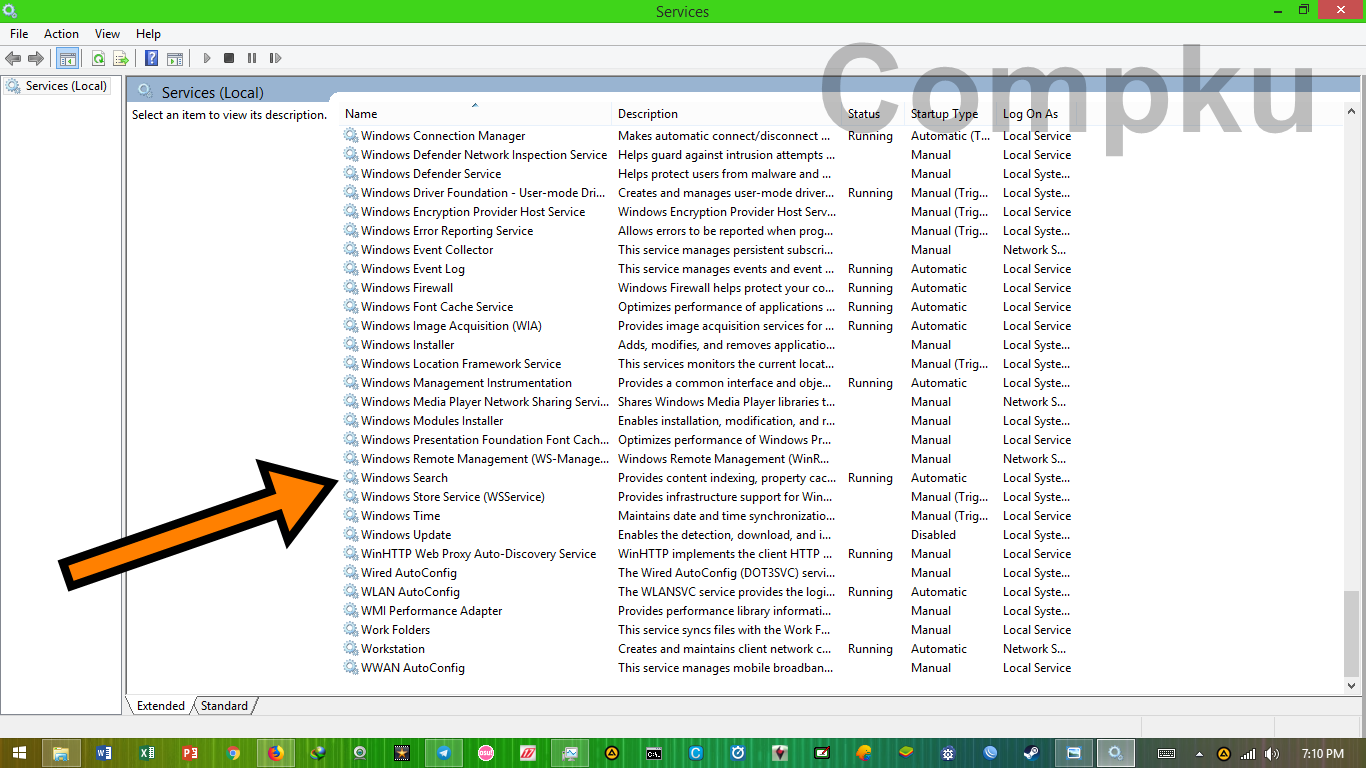Open File Explorer from the taskbar

(61, 753)
